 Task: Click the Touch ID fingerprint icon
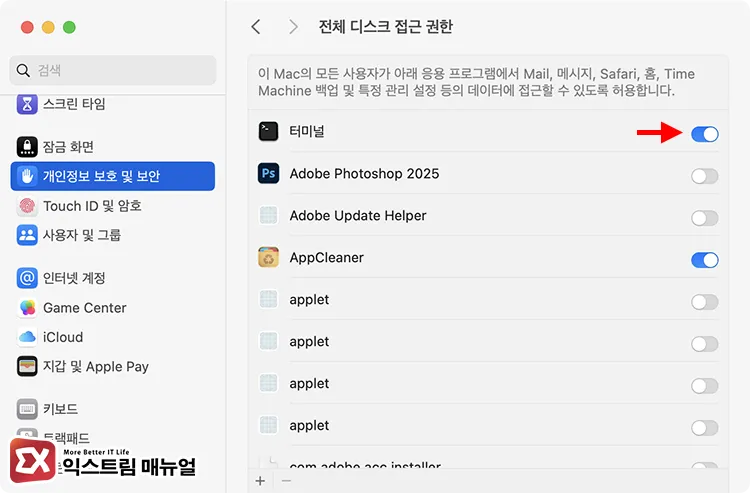[27, 206]
